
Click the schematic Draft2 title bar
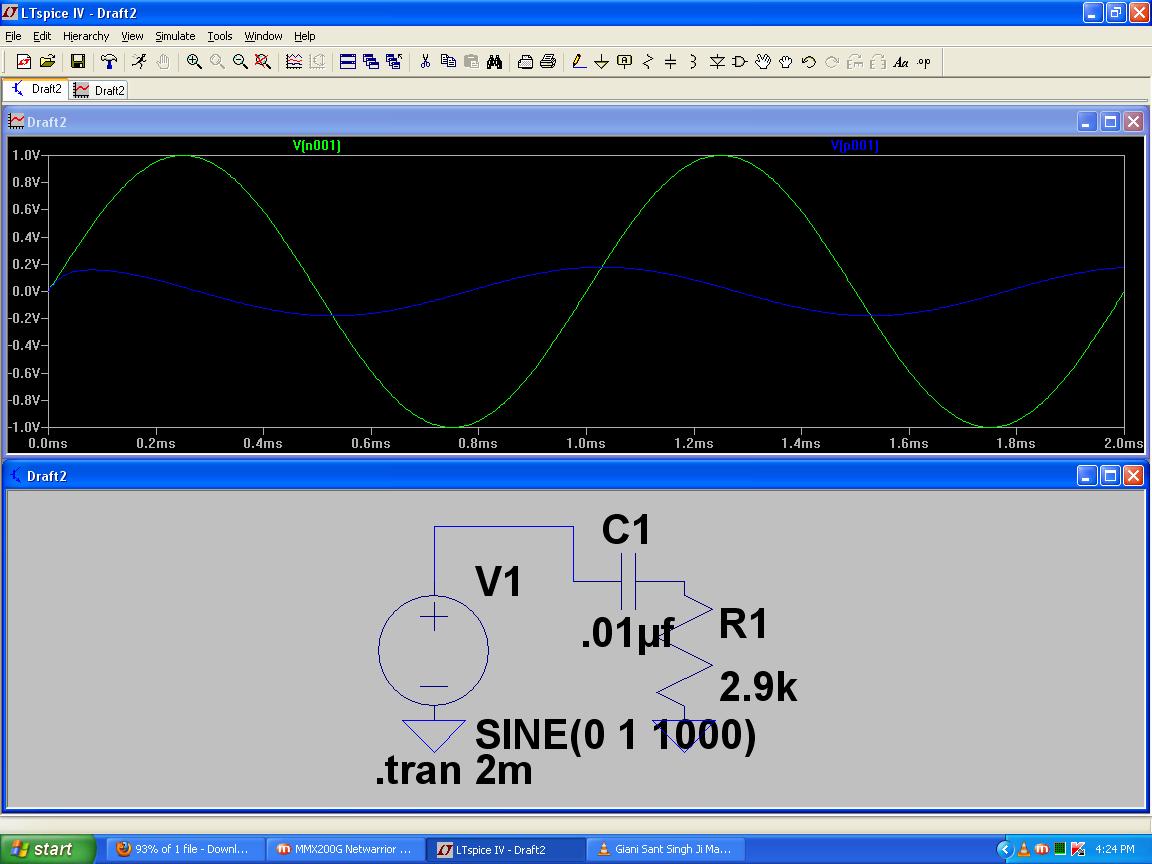click(x=575, y=476)
